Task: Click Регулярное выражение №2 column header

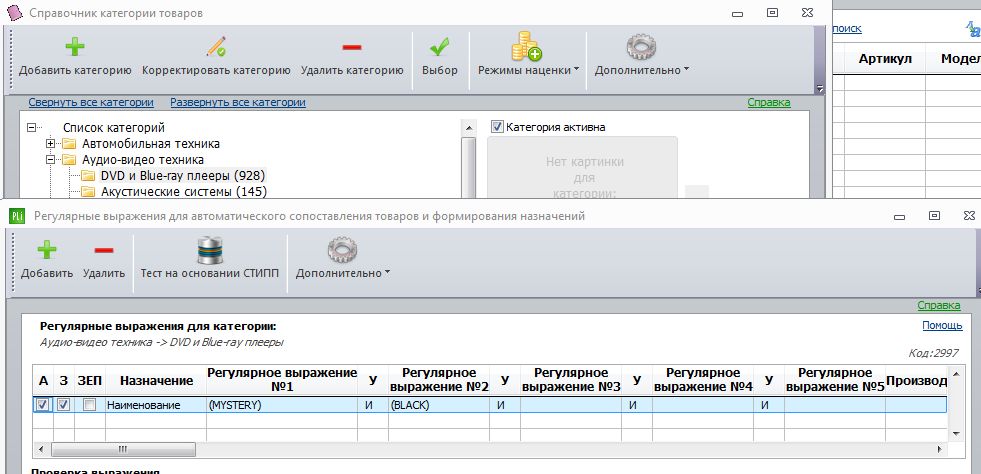Action: pyautogui.click(x=439, y=380)
